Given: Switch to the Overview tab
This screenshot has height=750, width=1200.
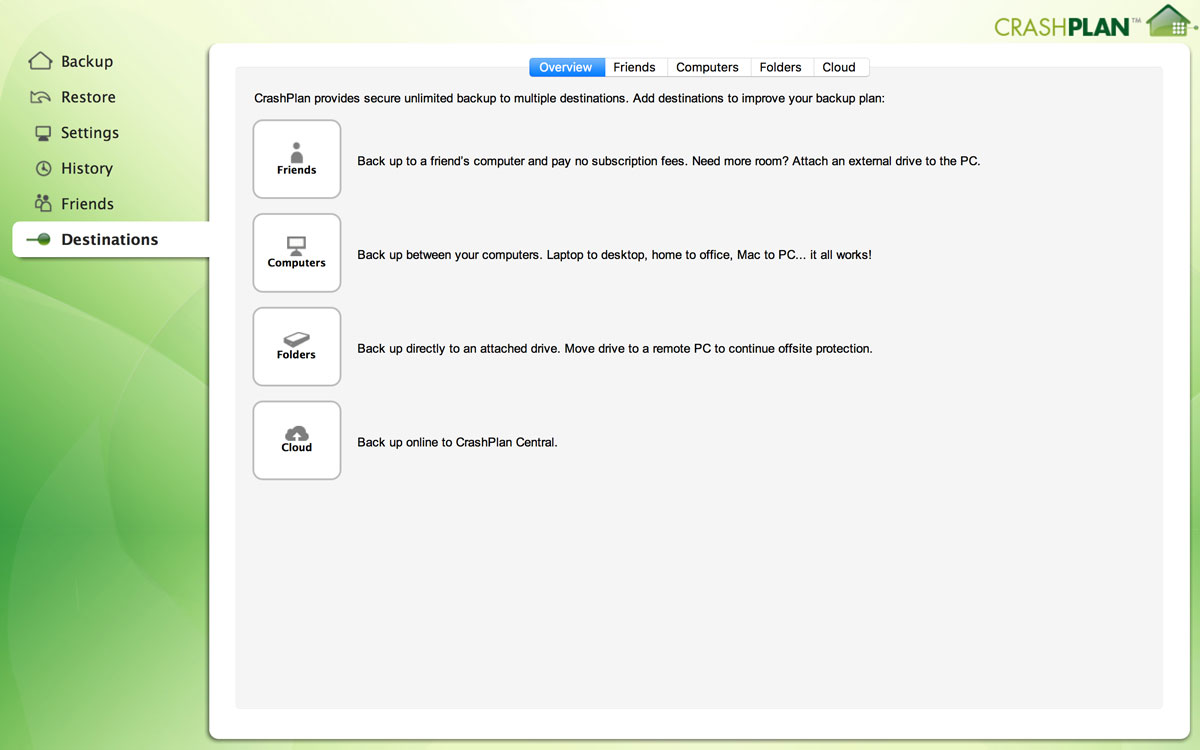Looking at the screenshot, I should coord(566,67).
